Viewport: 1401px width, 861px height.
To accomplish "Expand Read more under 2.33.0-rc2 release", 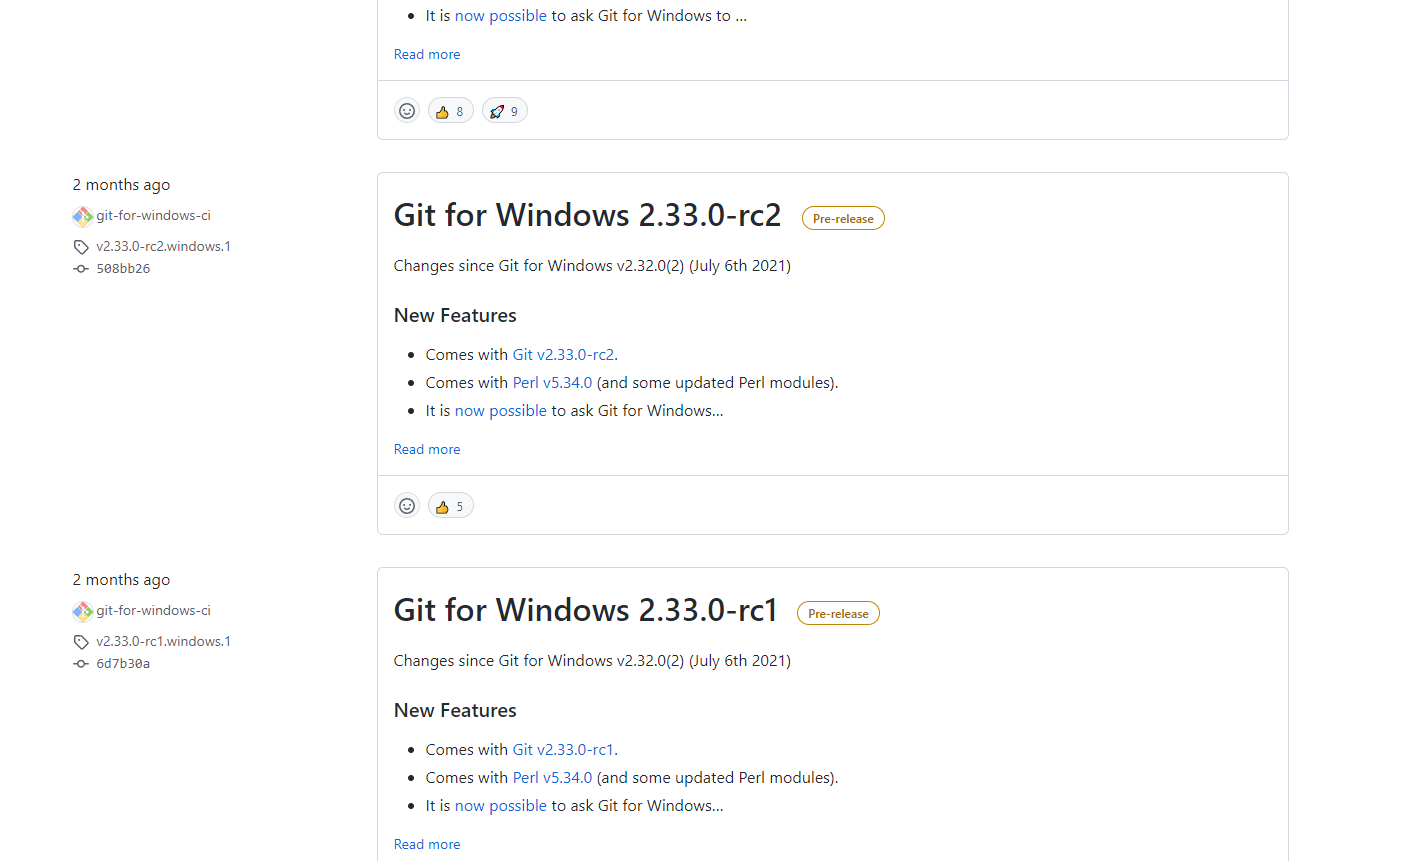I will [x=427, y=449].
